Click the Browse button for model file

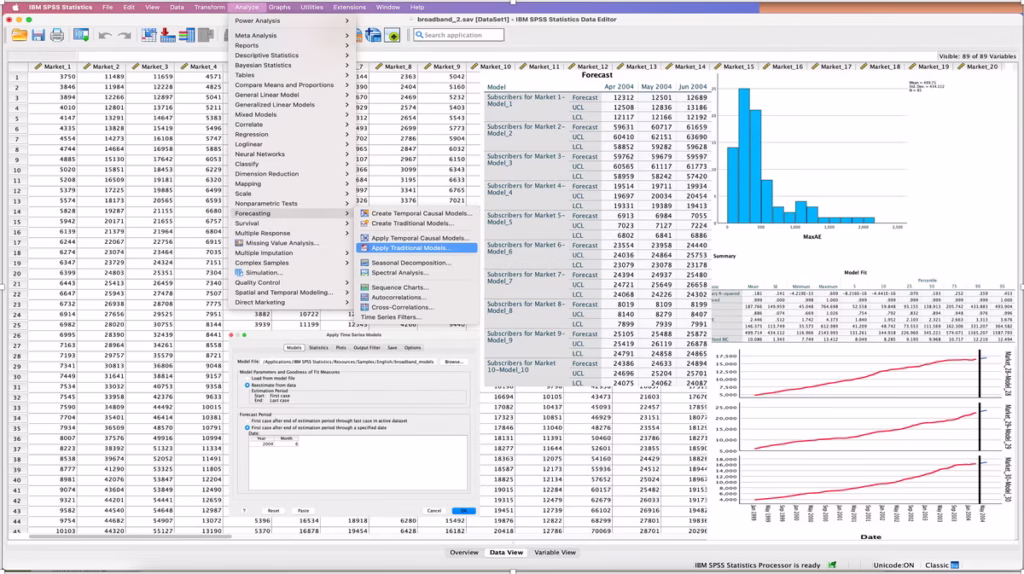point(453,362)
